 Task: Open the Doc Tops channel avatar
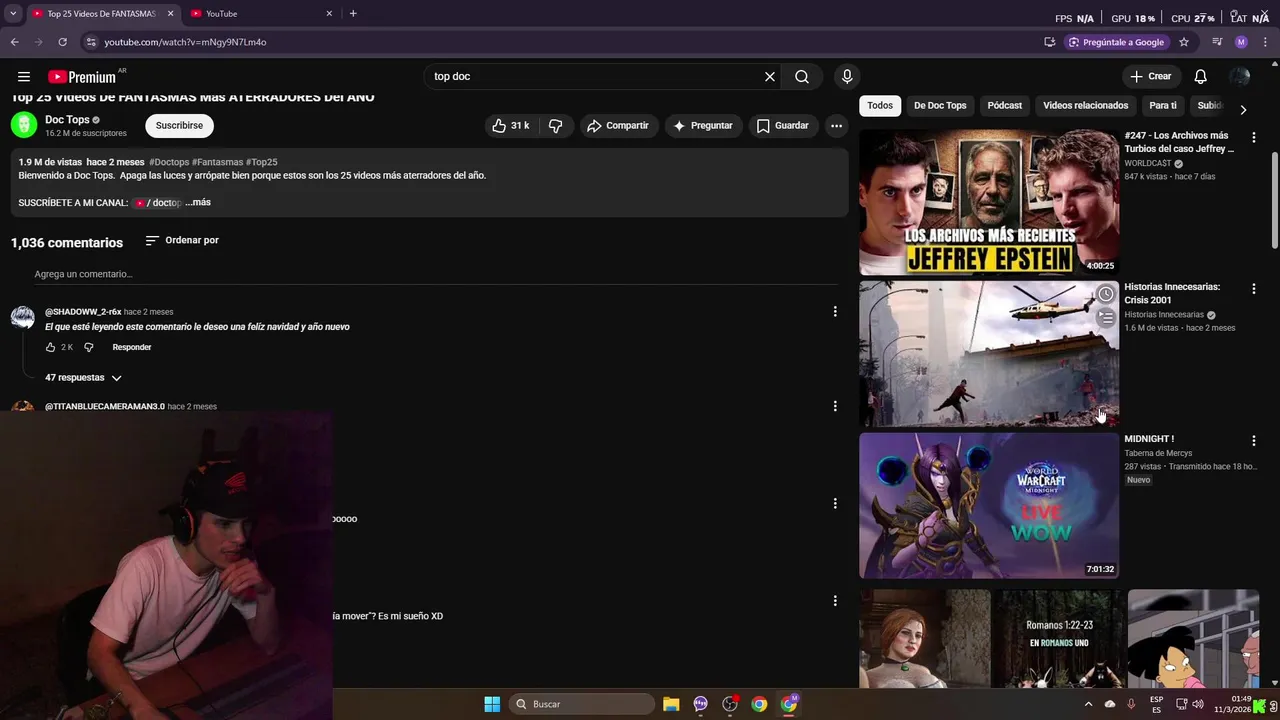(x=24, y=125)
